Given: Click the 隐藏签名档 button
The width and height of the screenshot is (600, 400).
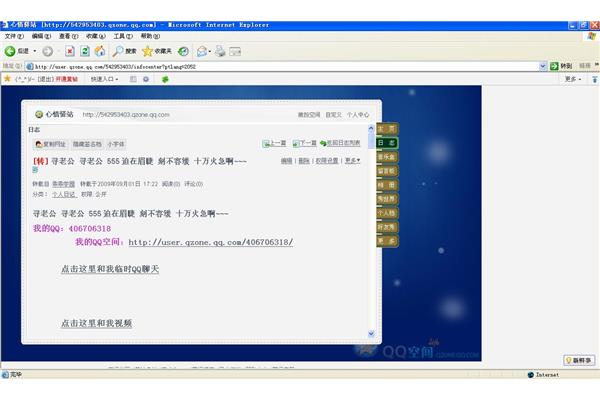Looking at the screenshot, I should pyautogui.click(x=87, y=144).
